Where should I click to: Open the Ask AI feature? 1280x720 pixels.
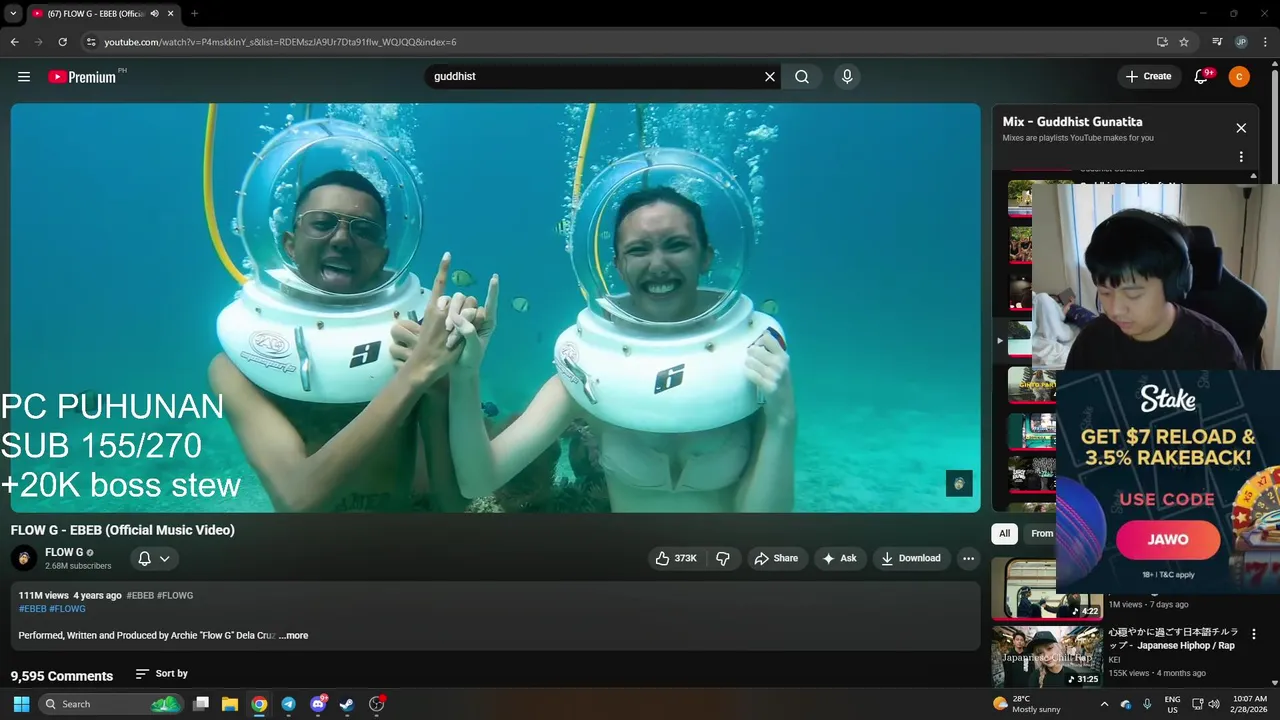pos(840,558)
